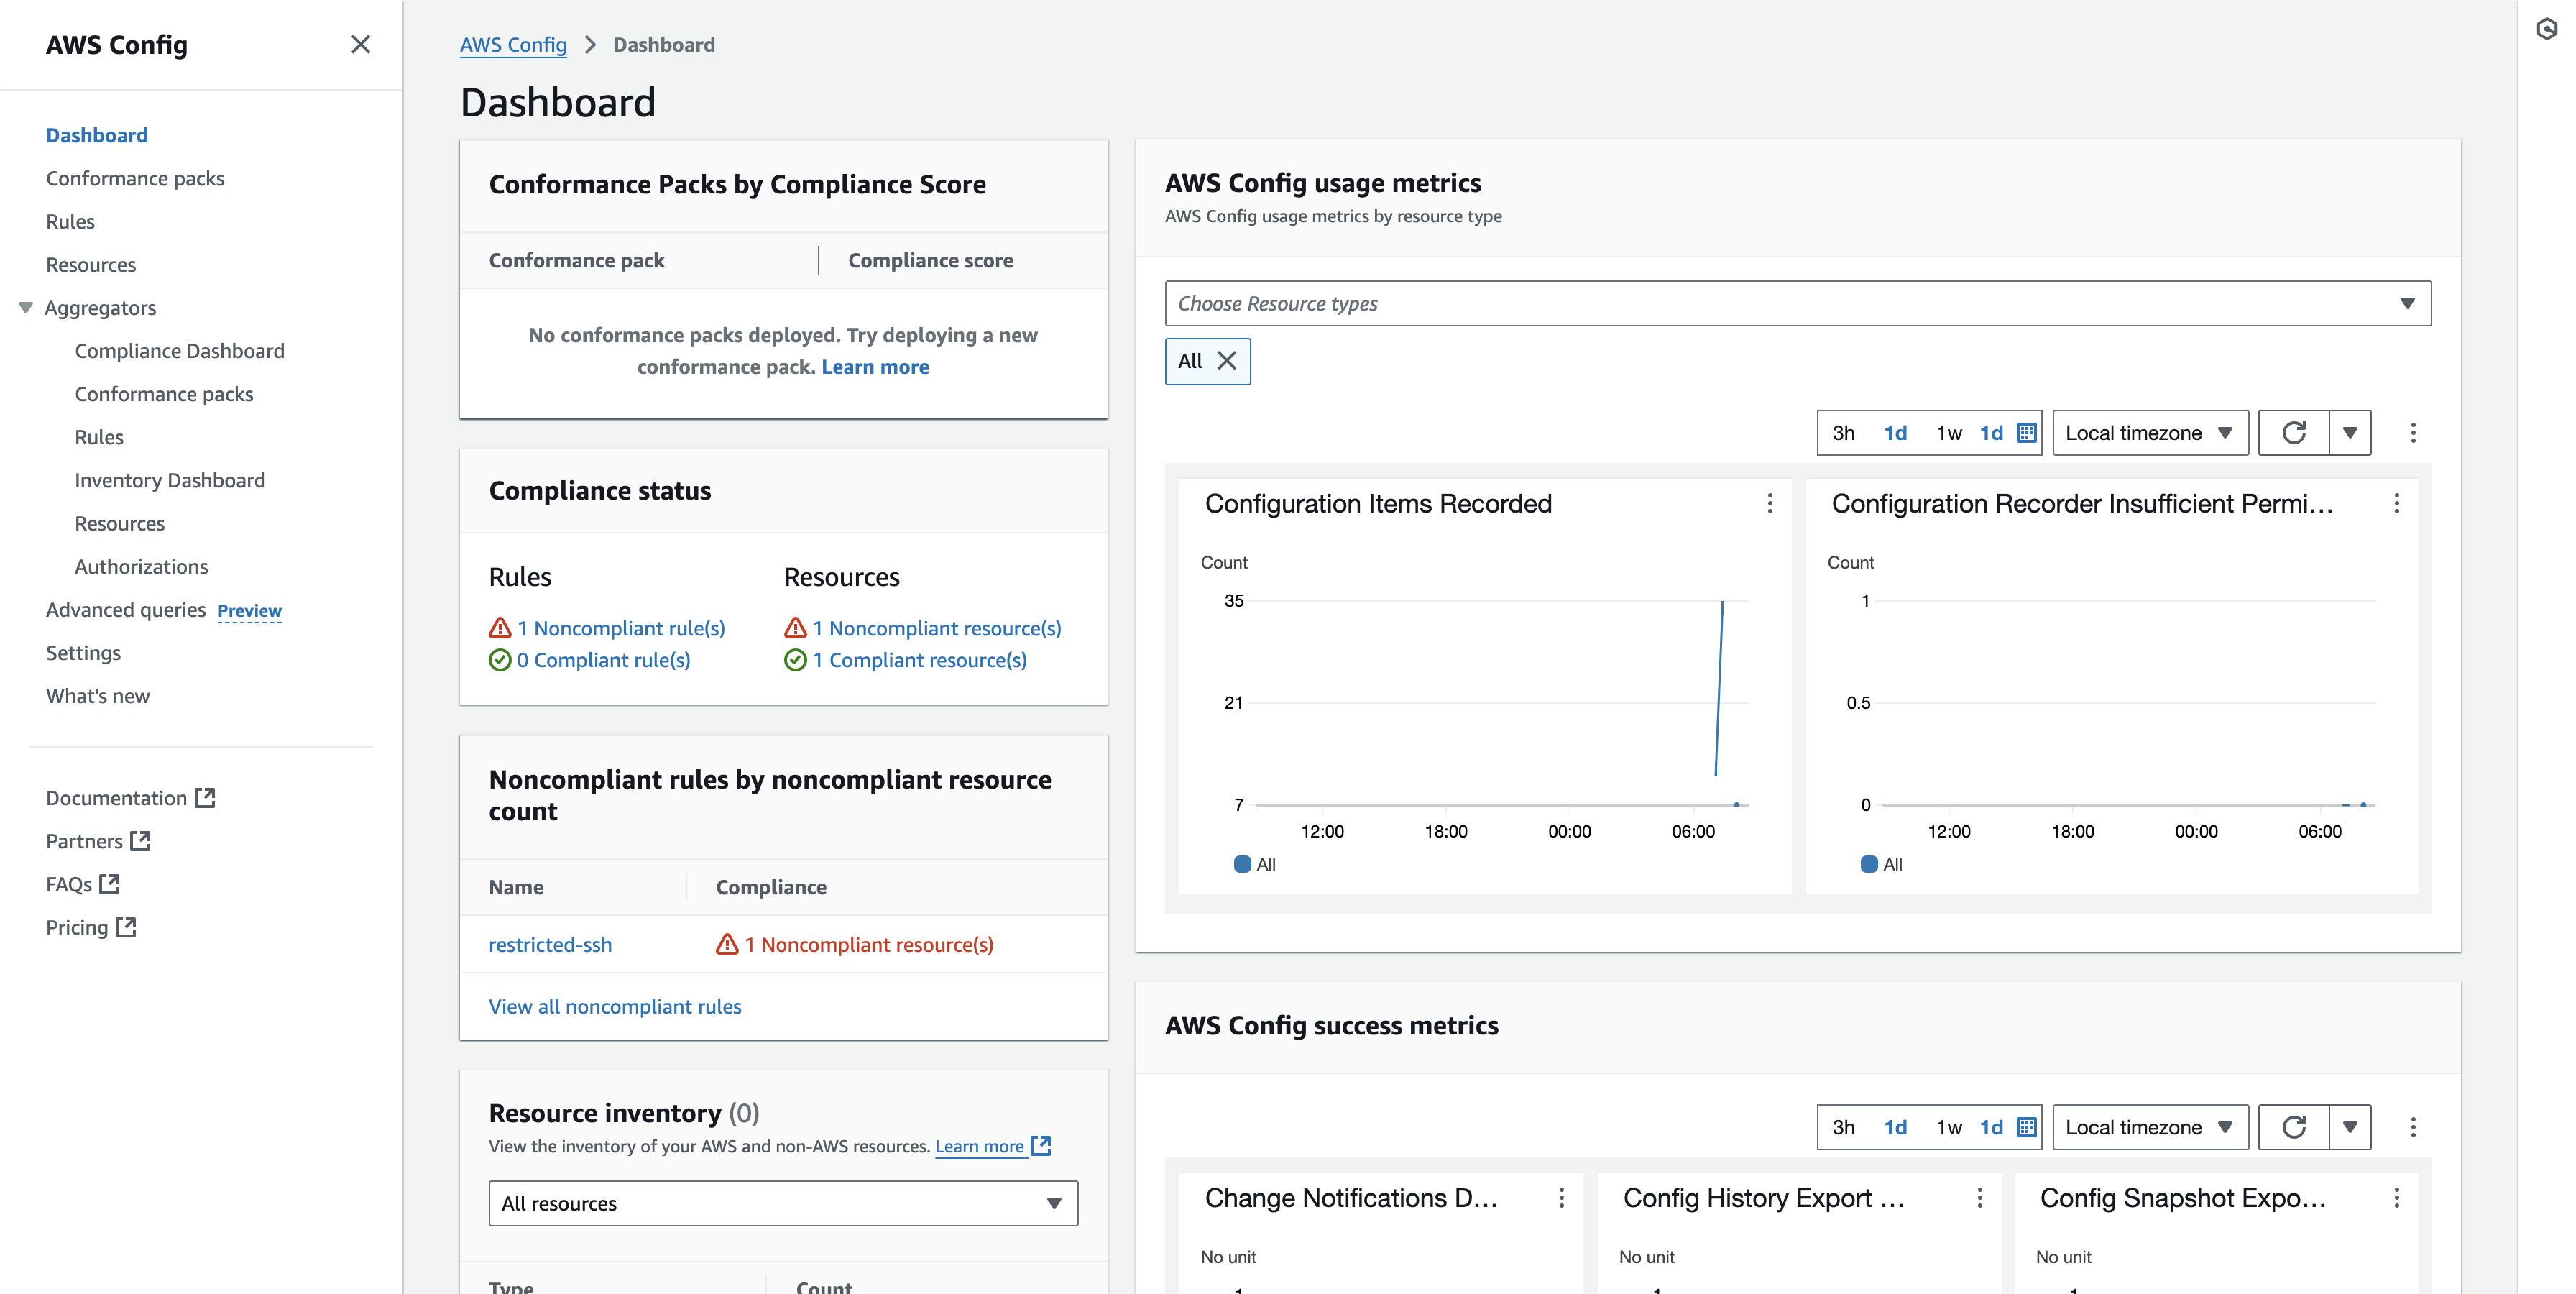Click the Compliance score column header
The height and width of the screenshot is (1294, 2576).
point(930,260)
